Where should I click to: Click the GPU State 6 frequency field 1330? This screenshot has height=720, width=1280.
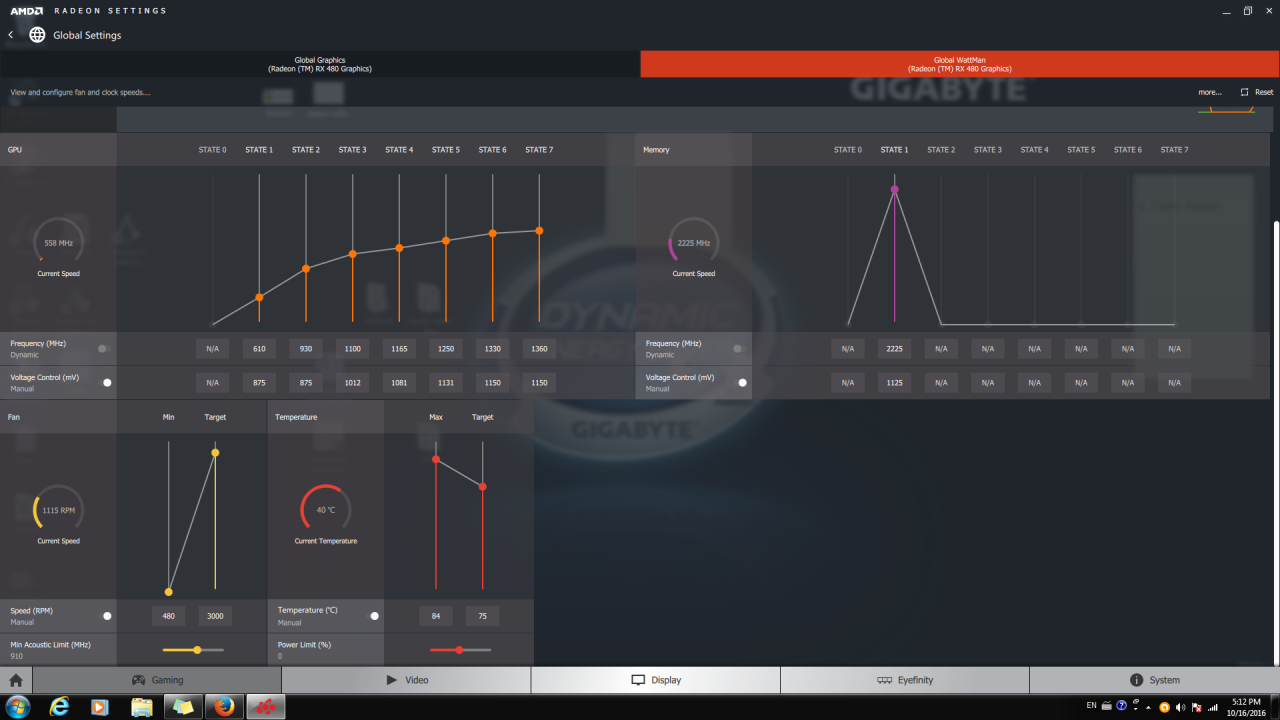(x=492, y=349)
